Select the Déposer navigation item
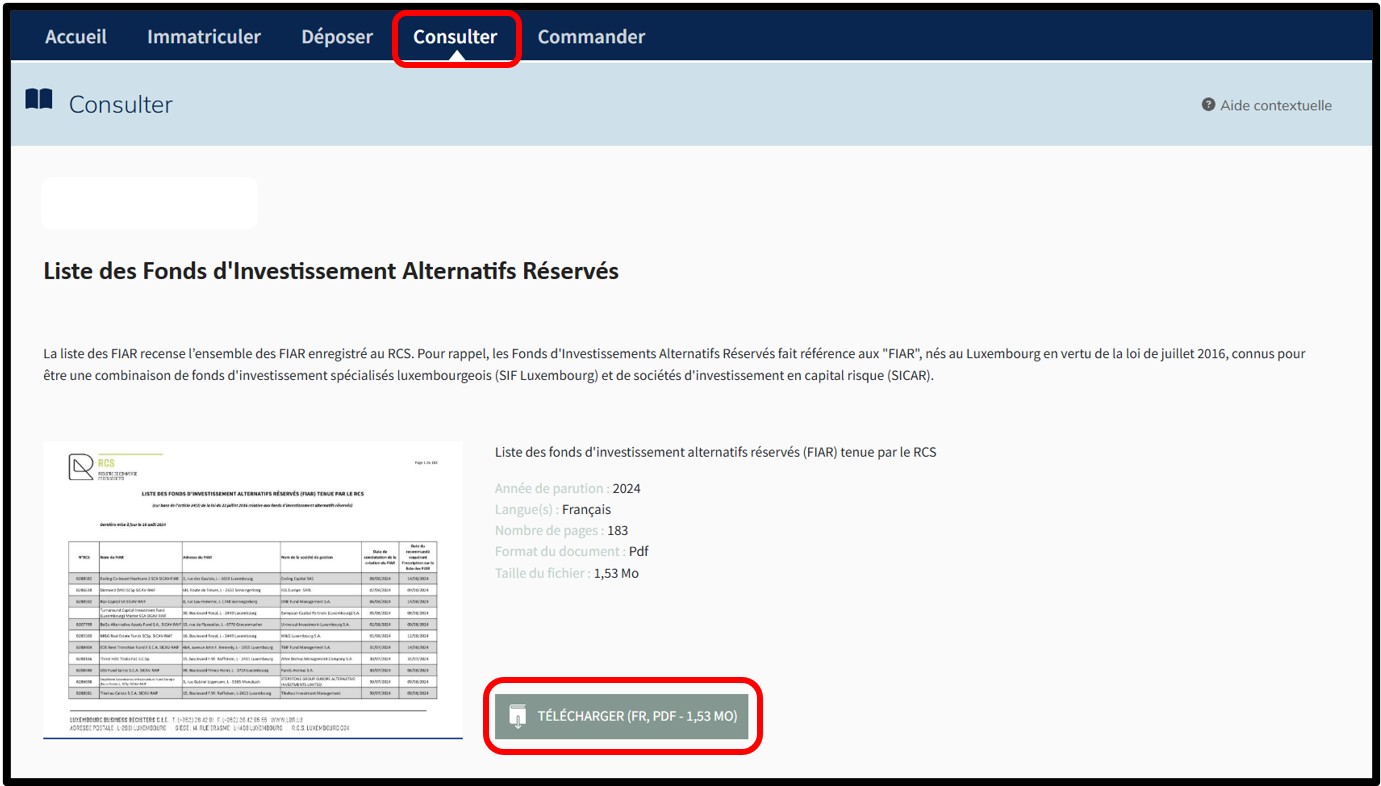Screen dimensions: 1381x786 [337, 37]
